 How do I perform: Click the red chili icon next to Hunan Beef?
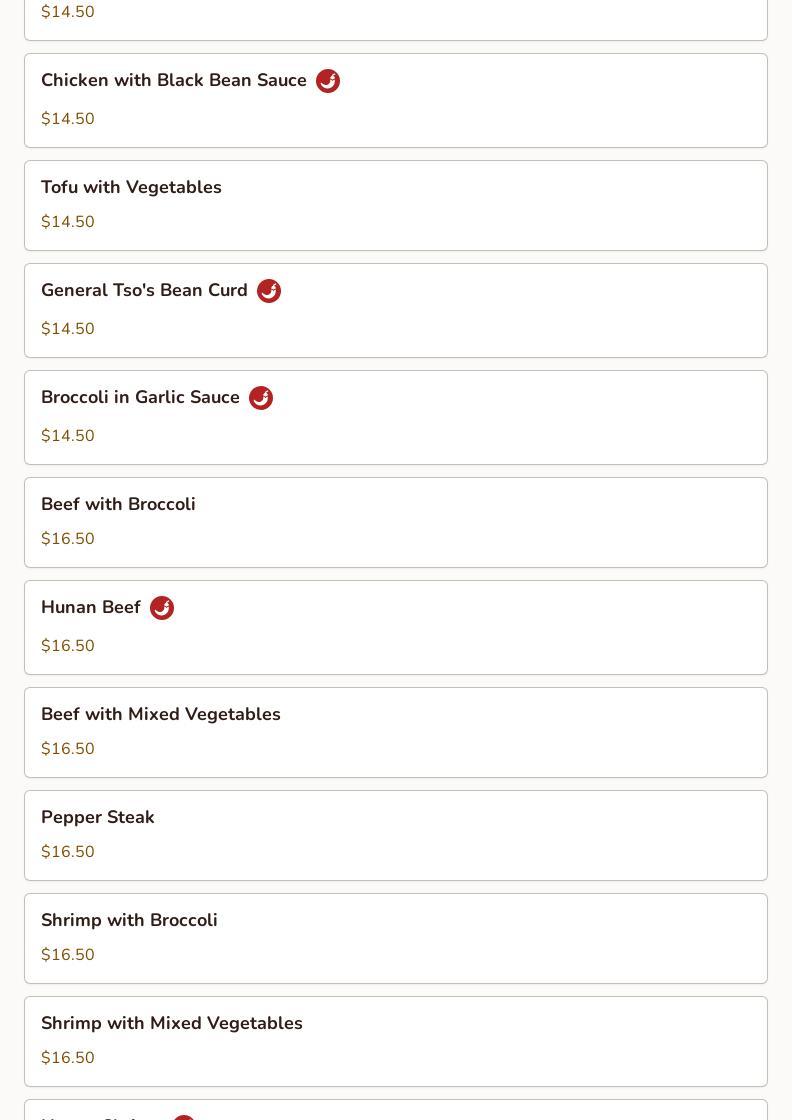[162, 608]
